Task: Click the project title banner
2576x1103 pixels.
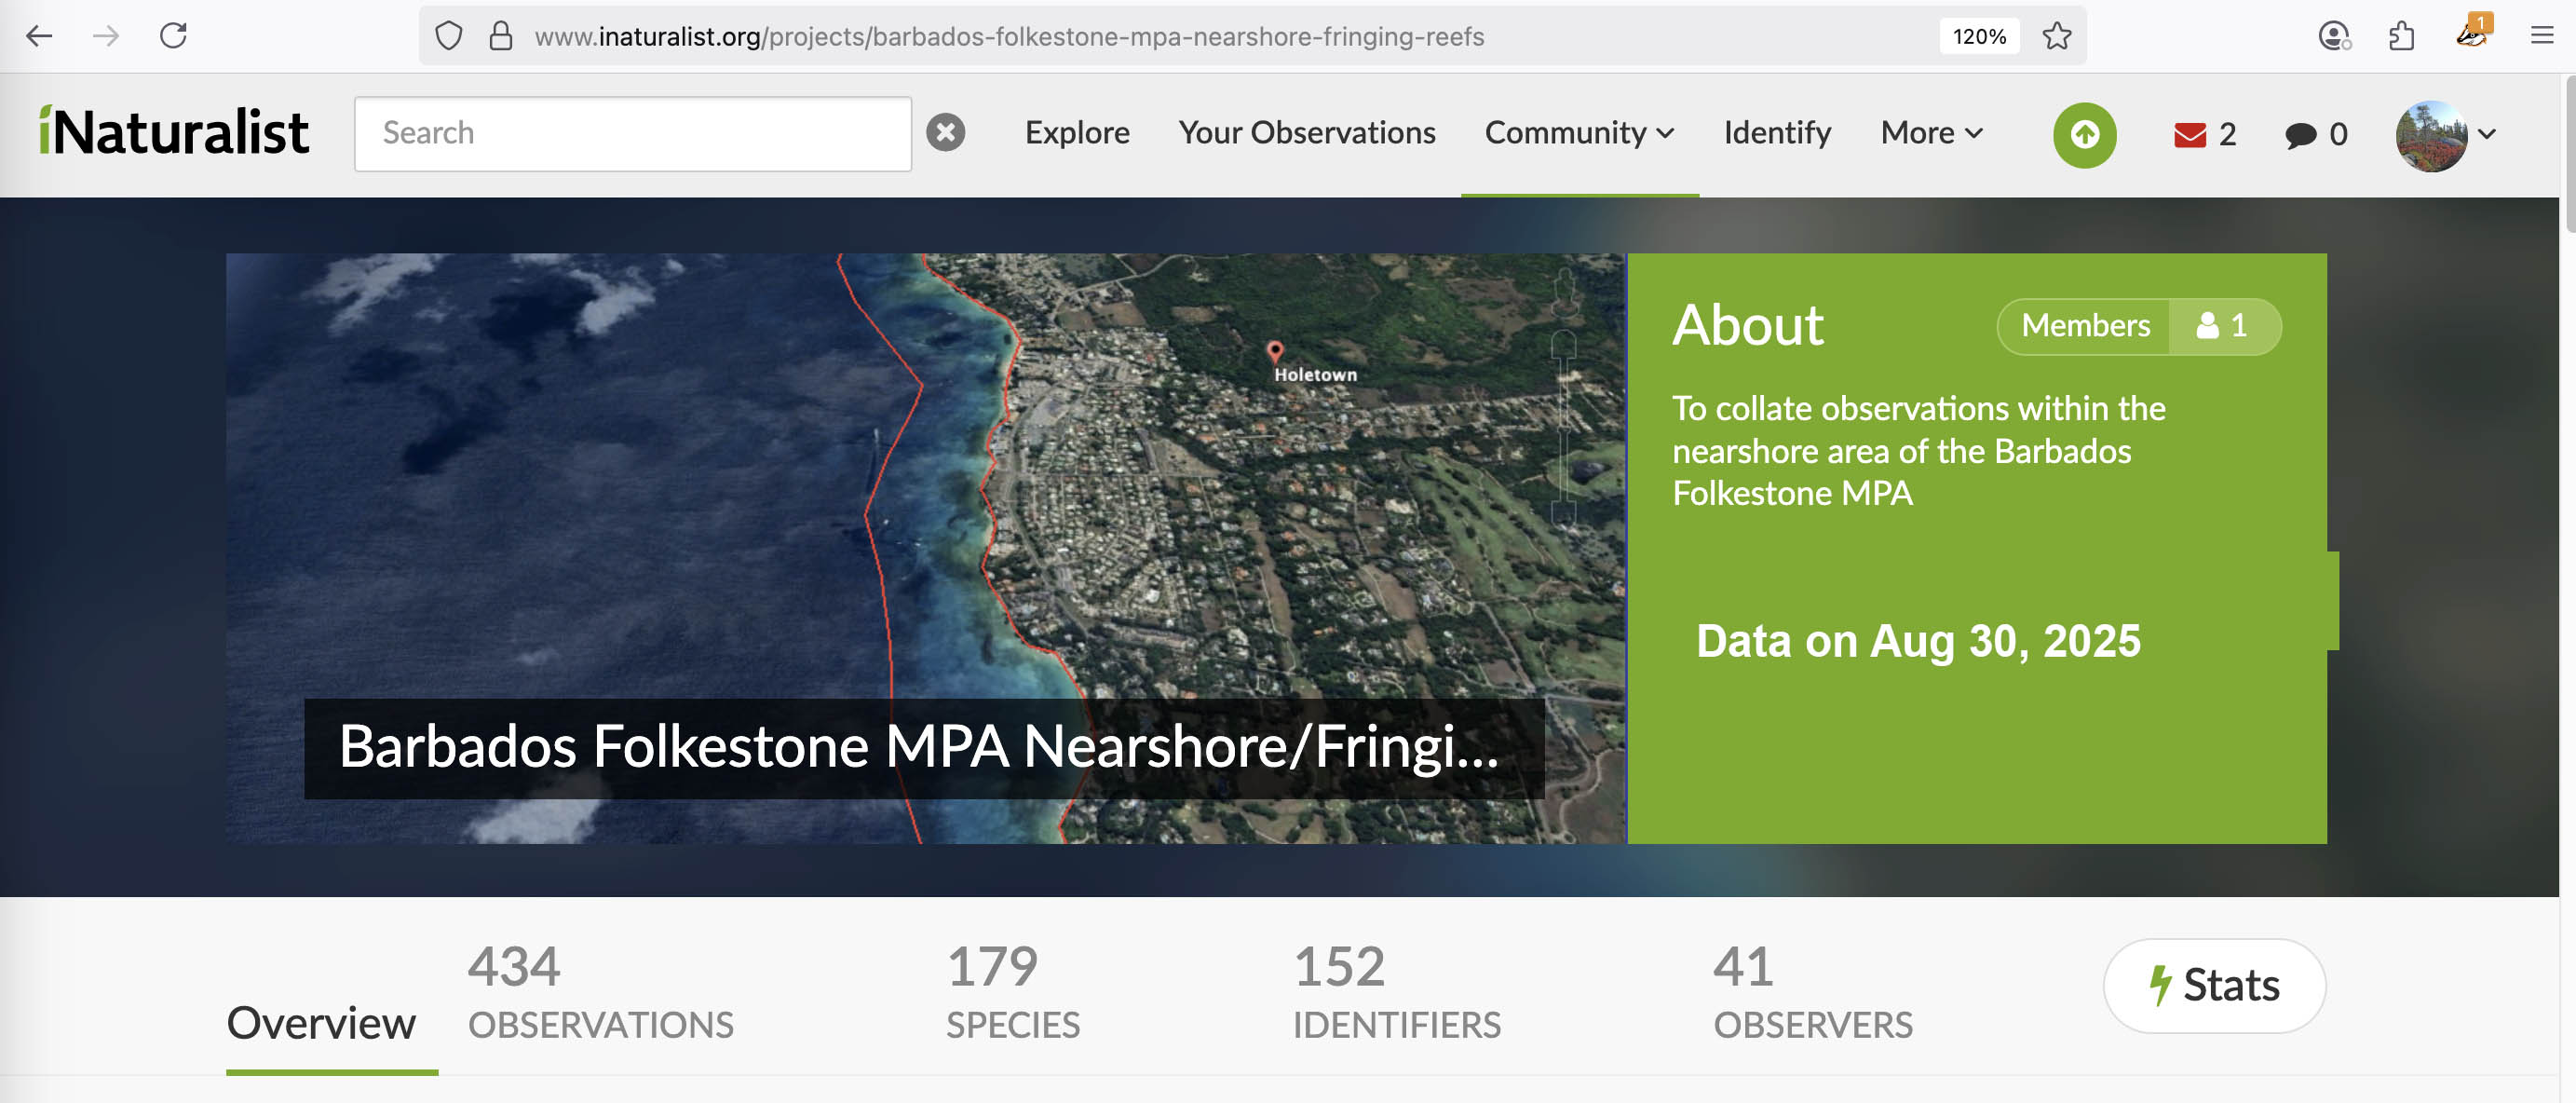Action: (923, 747)
